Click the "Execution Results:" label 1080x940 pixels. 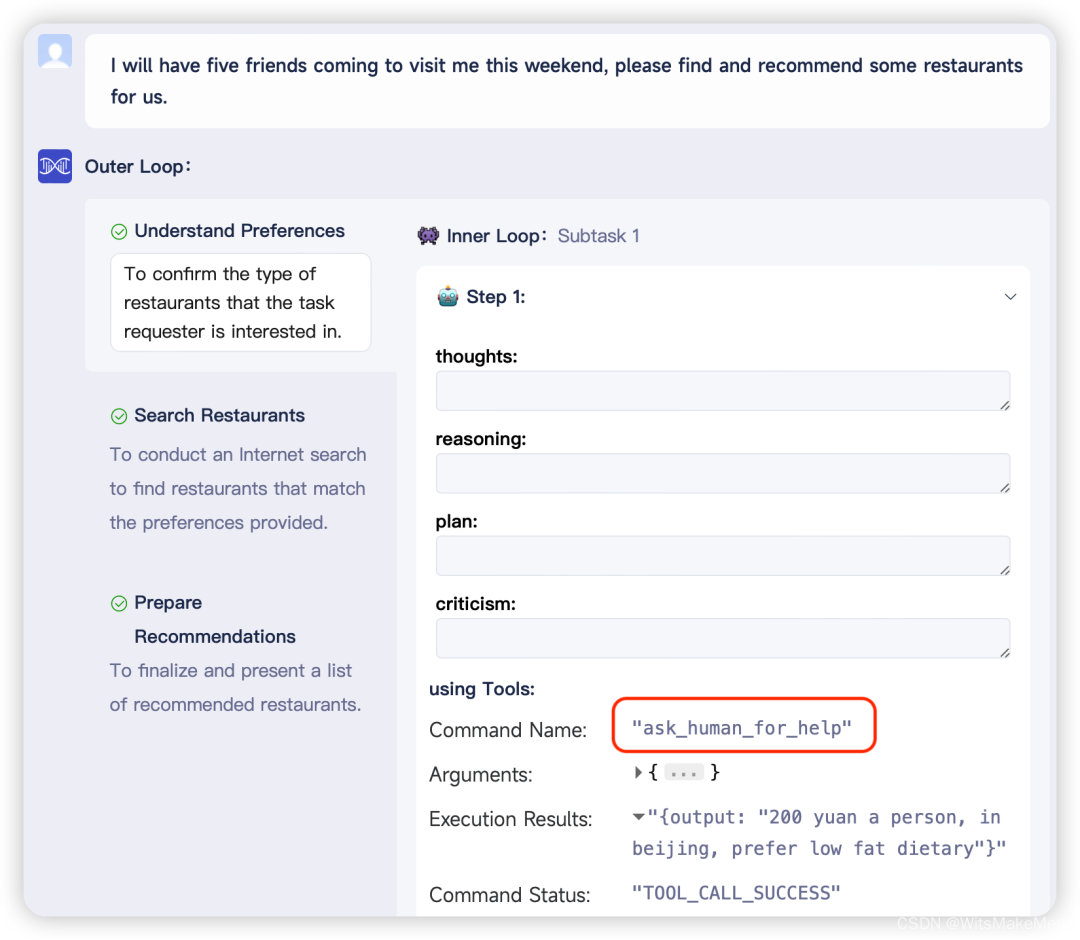(511, 819)
